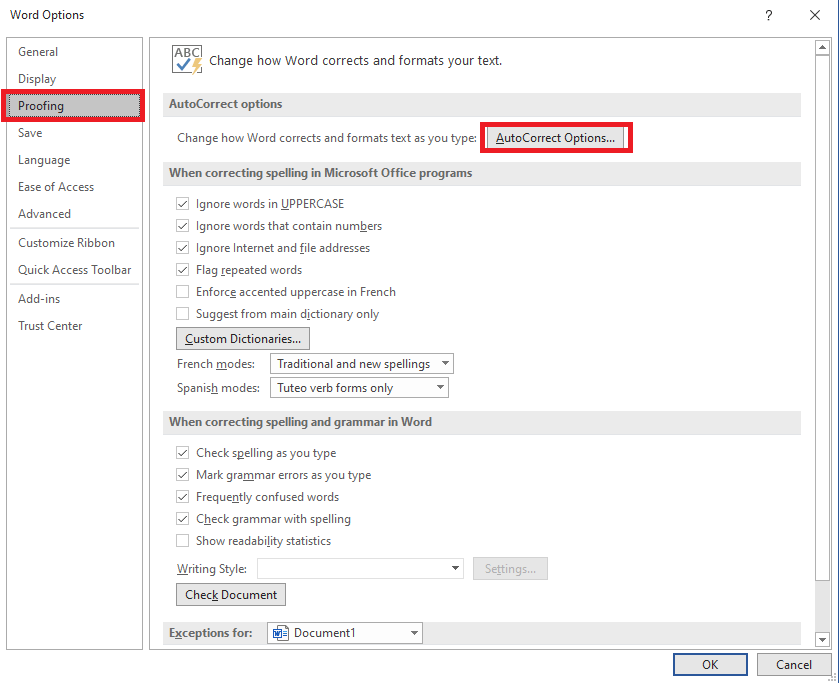Toggle Ignore words that contain numbers
The image size is (839, 683).
(182, 226)
